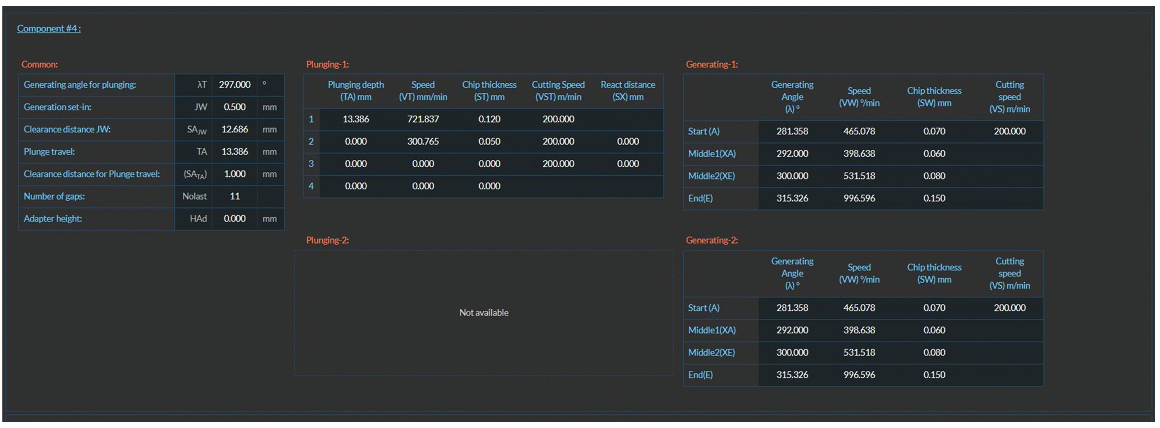The height and width of the screenshot is (428, 1160).
Task: Open the Component #4 link
Action: pyautogui.click(x=49, y=28)
